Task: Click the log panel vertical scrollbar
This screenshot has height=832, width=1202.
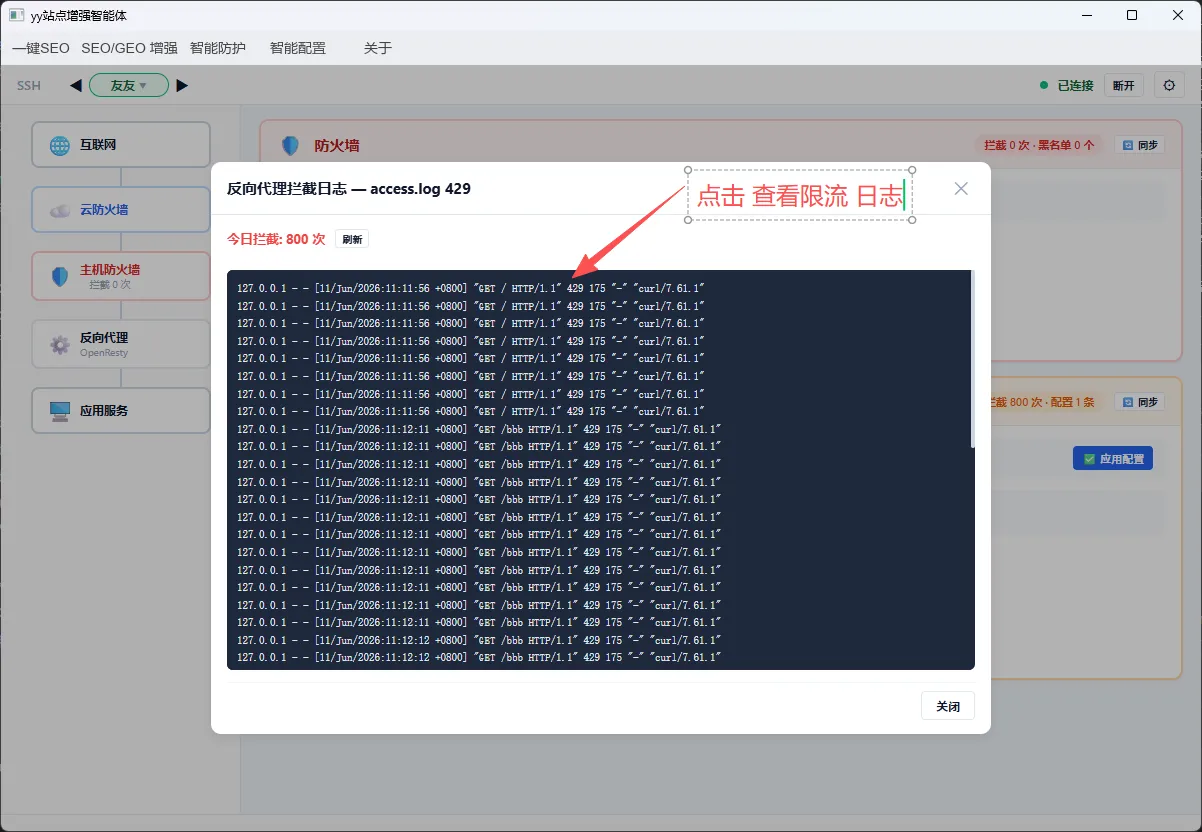Action: [x=973, y=360]
